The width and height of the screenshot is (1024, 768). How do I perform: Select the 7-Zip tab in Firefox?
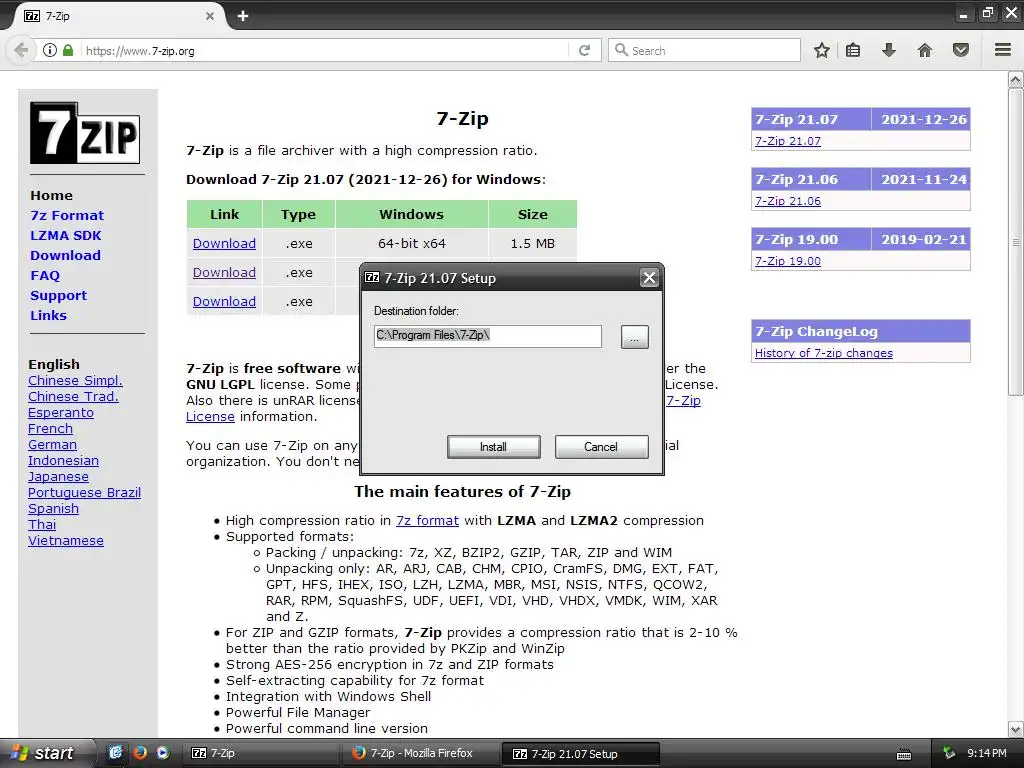click(118, 16)
